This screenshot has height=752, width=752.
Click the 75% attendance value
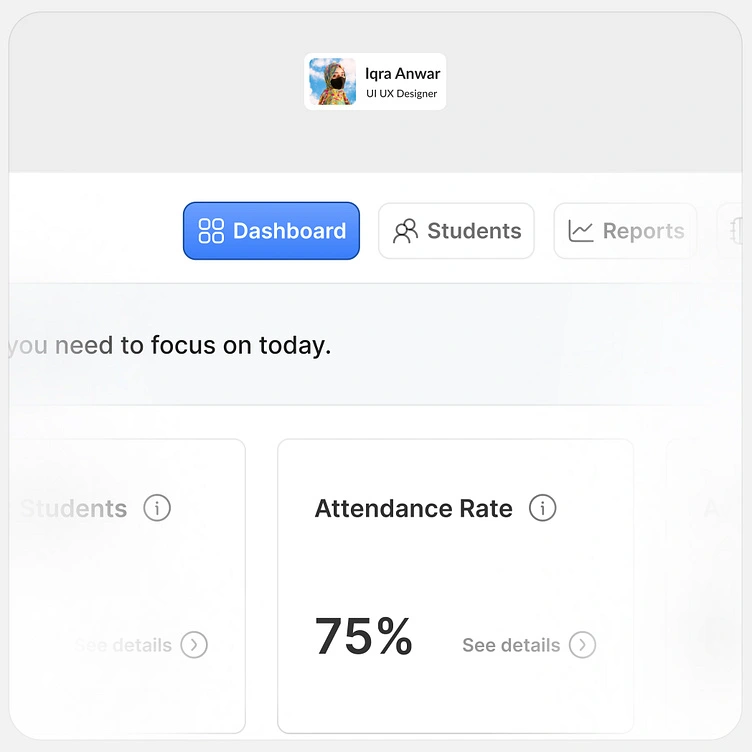click(363, 636)
